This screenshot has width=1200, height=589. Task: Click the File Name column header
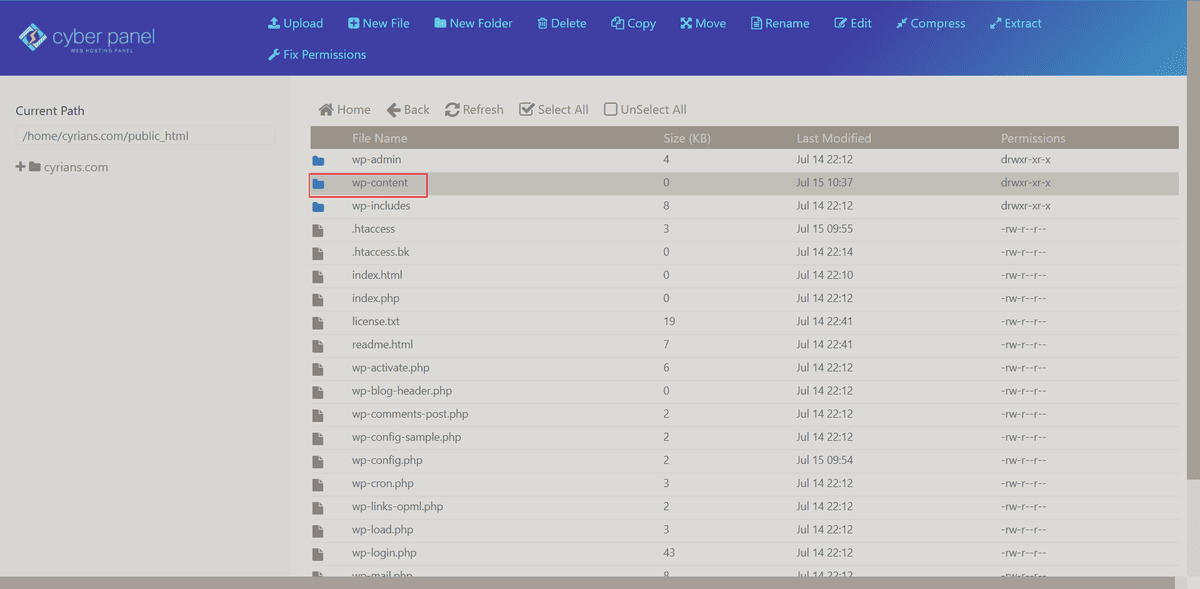(380, 138)
